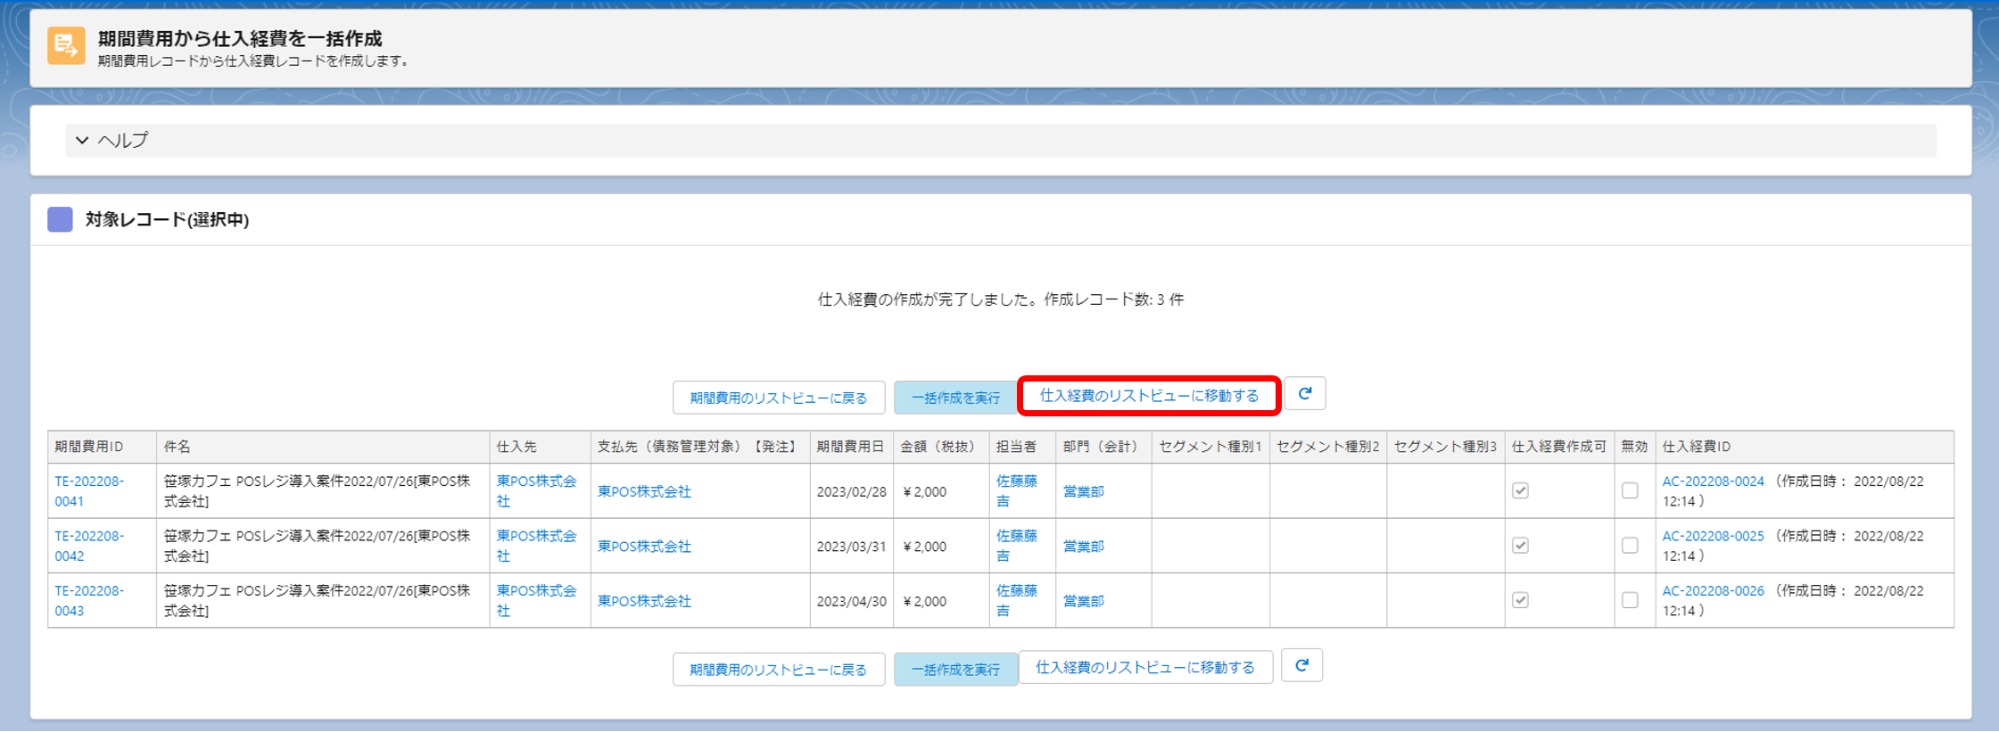Toggle 仕入経費作成可 checkbox for TE-202208-0041
Viewport: 1999px width, 732px height.
click(x=1520, y=490)
